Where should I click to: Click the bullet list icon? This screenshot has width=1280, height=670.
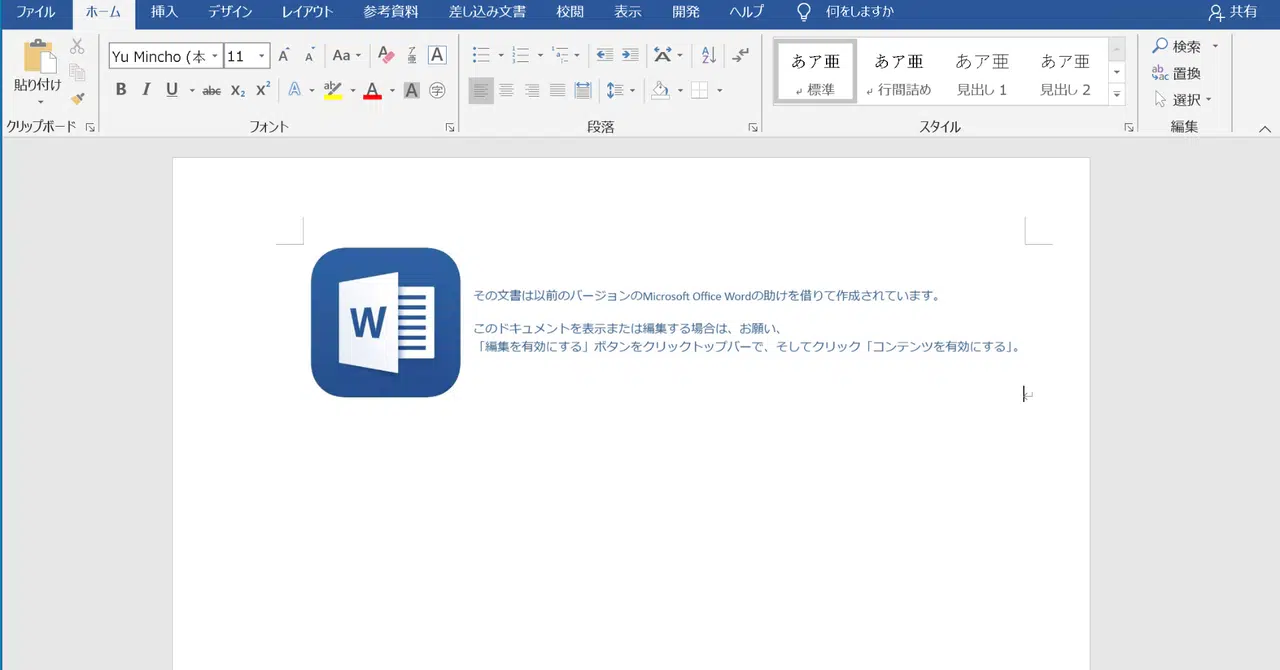480,55
